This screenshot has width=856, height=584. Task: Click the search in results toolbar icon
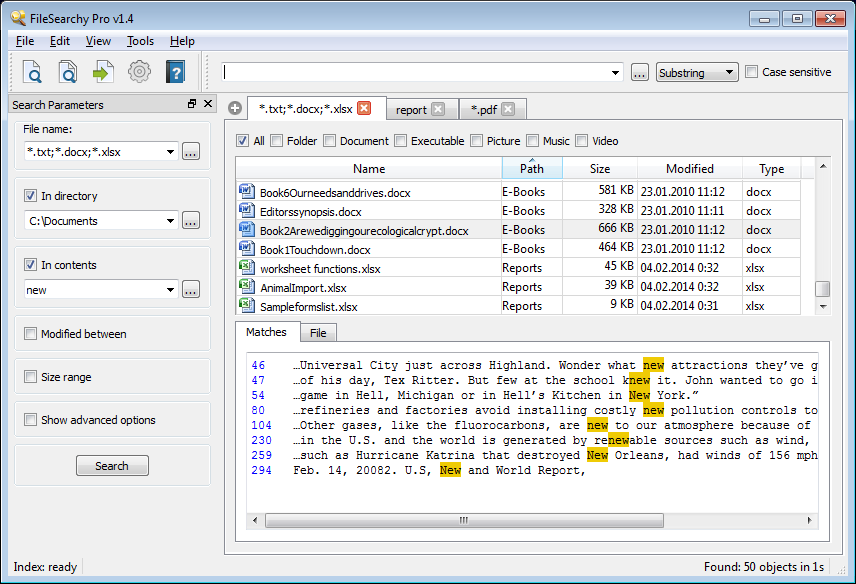coord(68,72)
